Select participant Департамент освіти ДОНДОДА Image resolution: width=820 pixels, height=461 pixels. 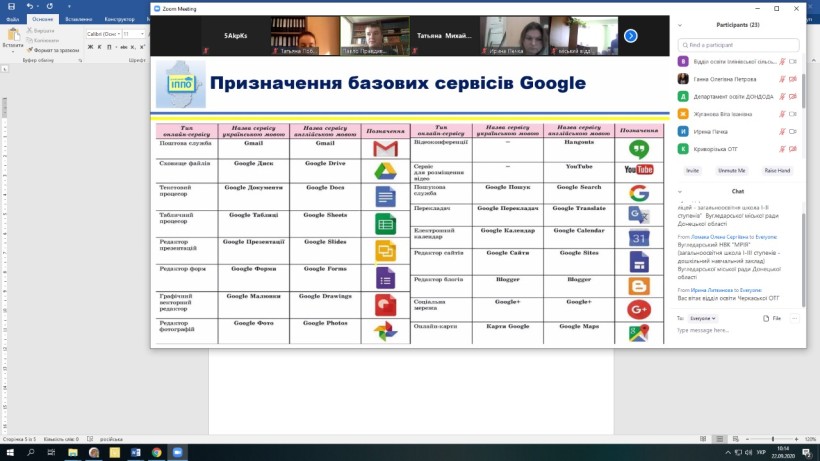(x=733, y=97)
